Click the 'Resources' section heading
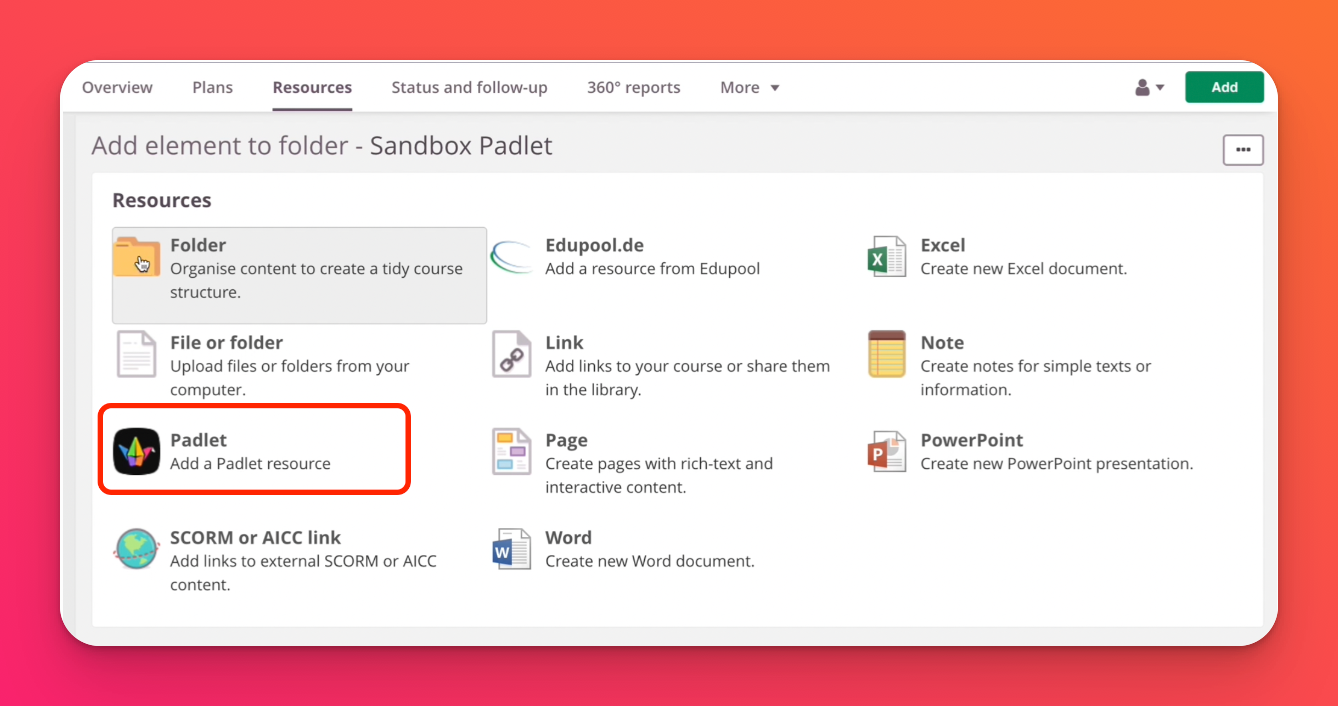 click(x=162, y=200)
